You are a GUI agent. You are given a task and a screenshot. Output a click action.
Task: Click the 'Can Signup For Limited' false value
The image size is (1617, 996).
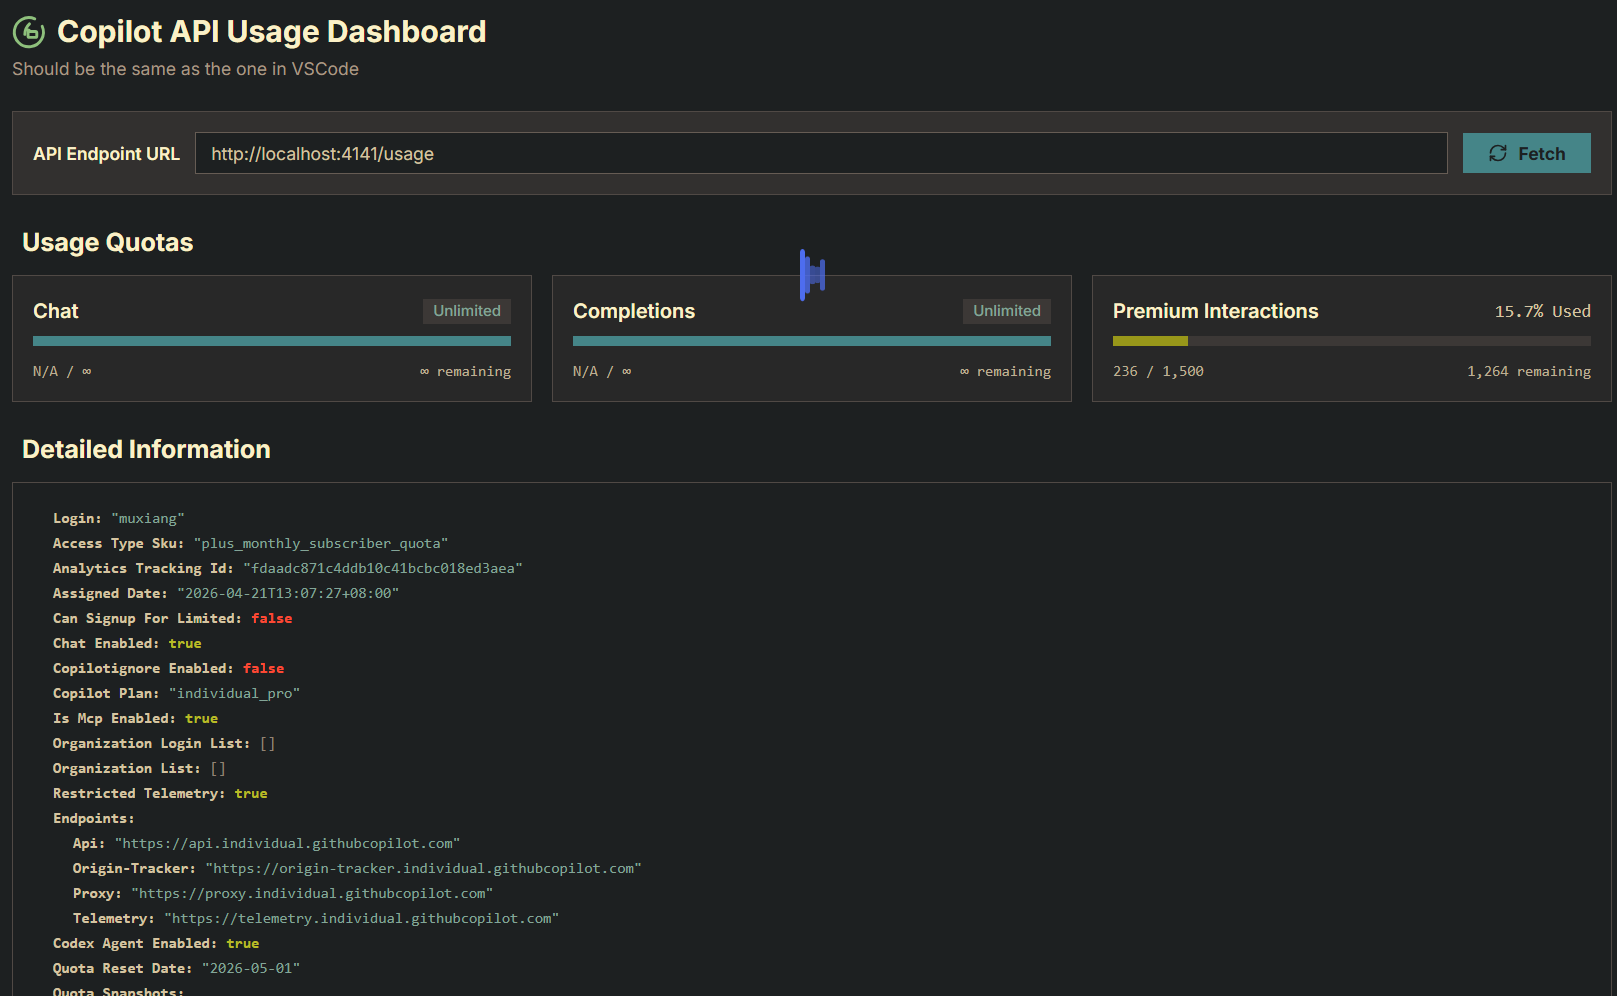[x=272, y=618]
